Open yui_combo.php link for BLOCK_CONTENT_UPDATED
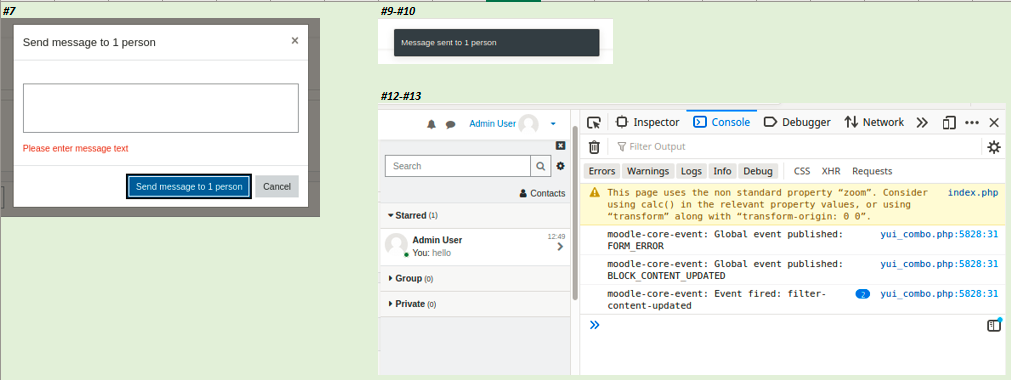This screenshot has width=1011, height=380. 939,264
